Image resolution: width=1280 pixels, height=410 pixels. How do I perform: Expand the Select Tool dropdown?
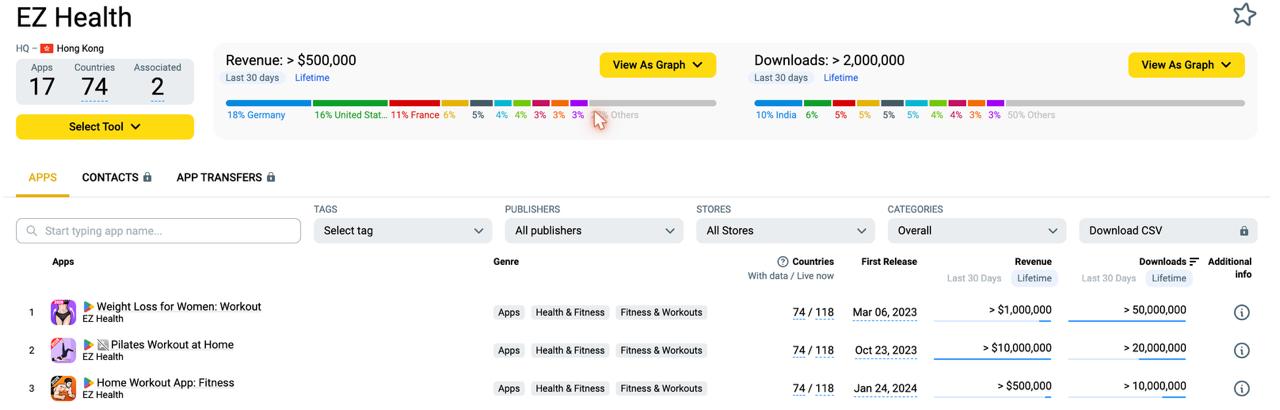click(105, 127)
